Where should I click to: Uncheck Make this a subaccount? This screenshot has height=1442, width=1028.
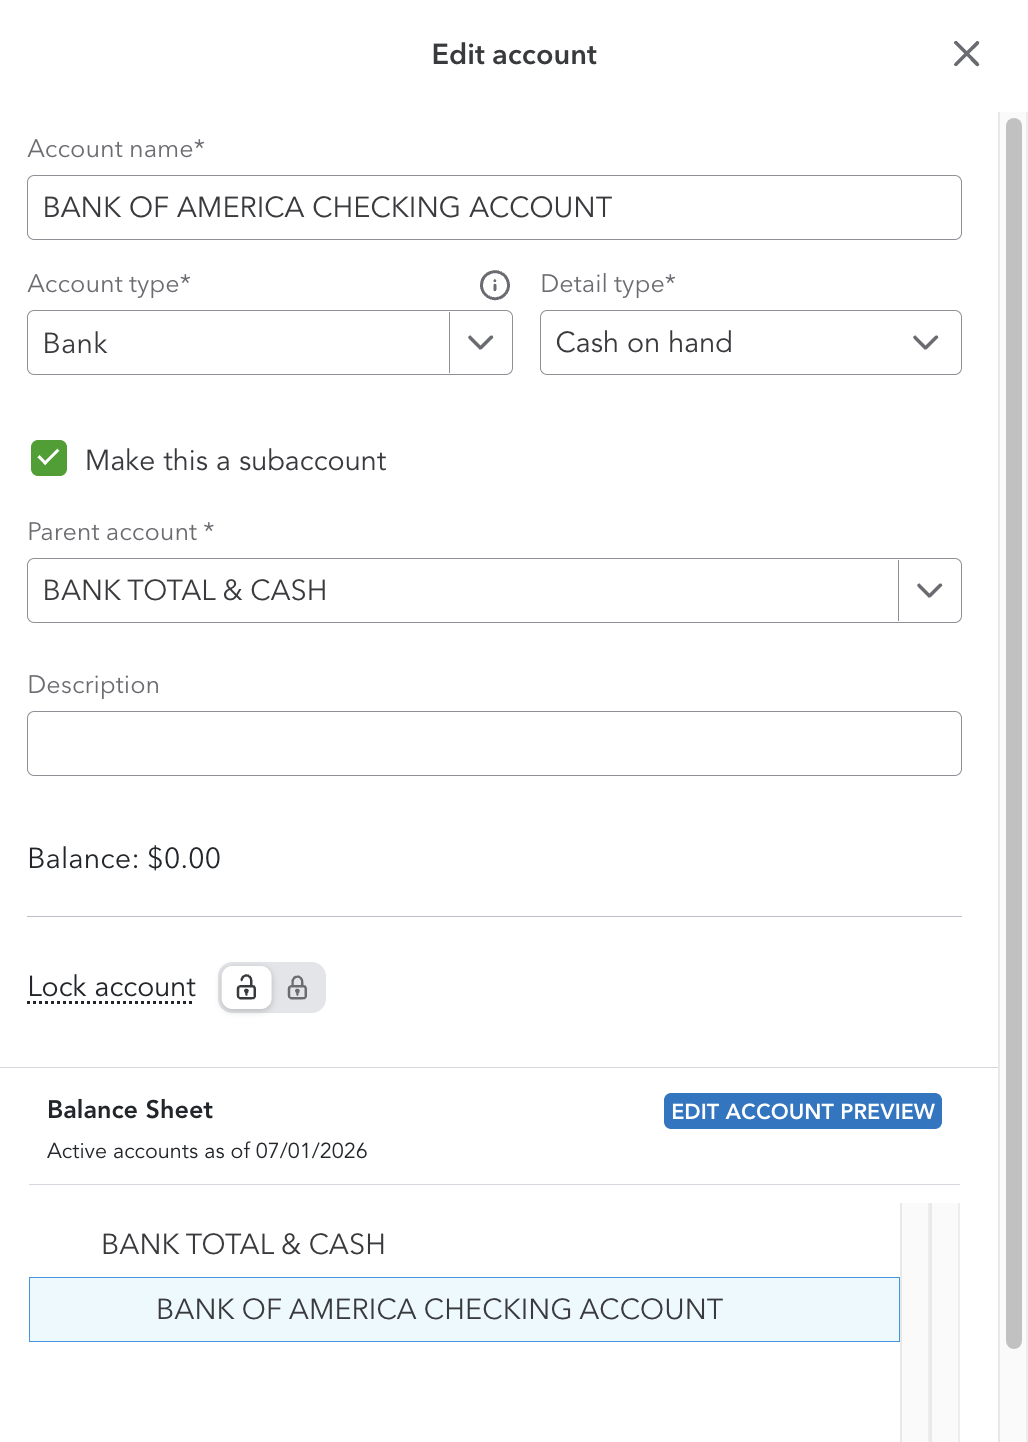click(x=49, y=459)
